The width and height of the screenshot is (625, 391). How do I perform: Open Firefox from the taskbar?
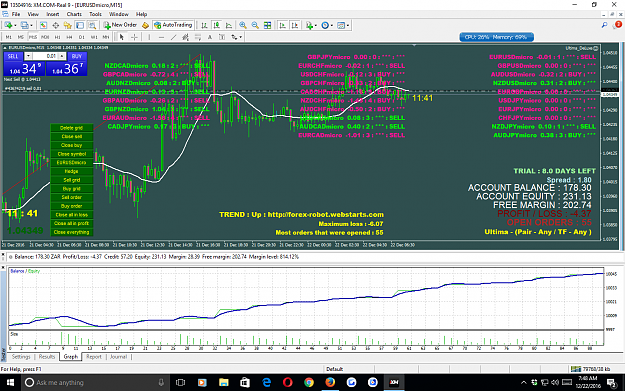coord(330,382)
